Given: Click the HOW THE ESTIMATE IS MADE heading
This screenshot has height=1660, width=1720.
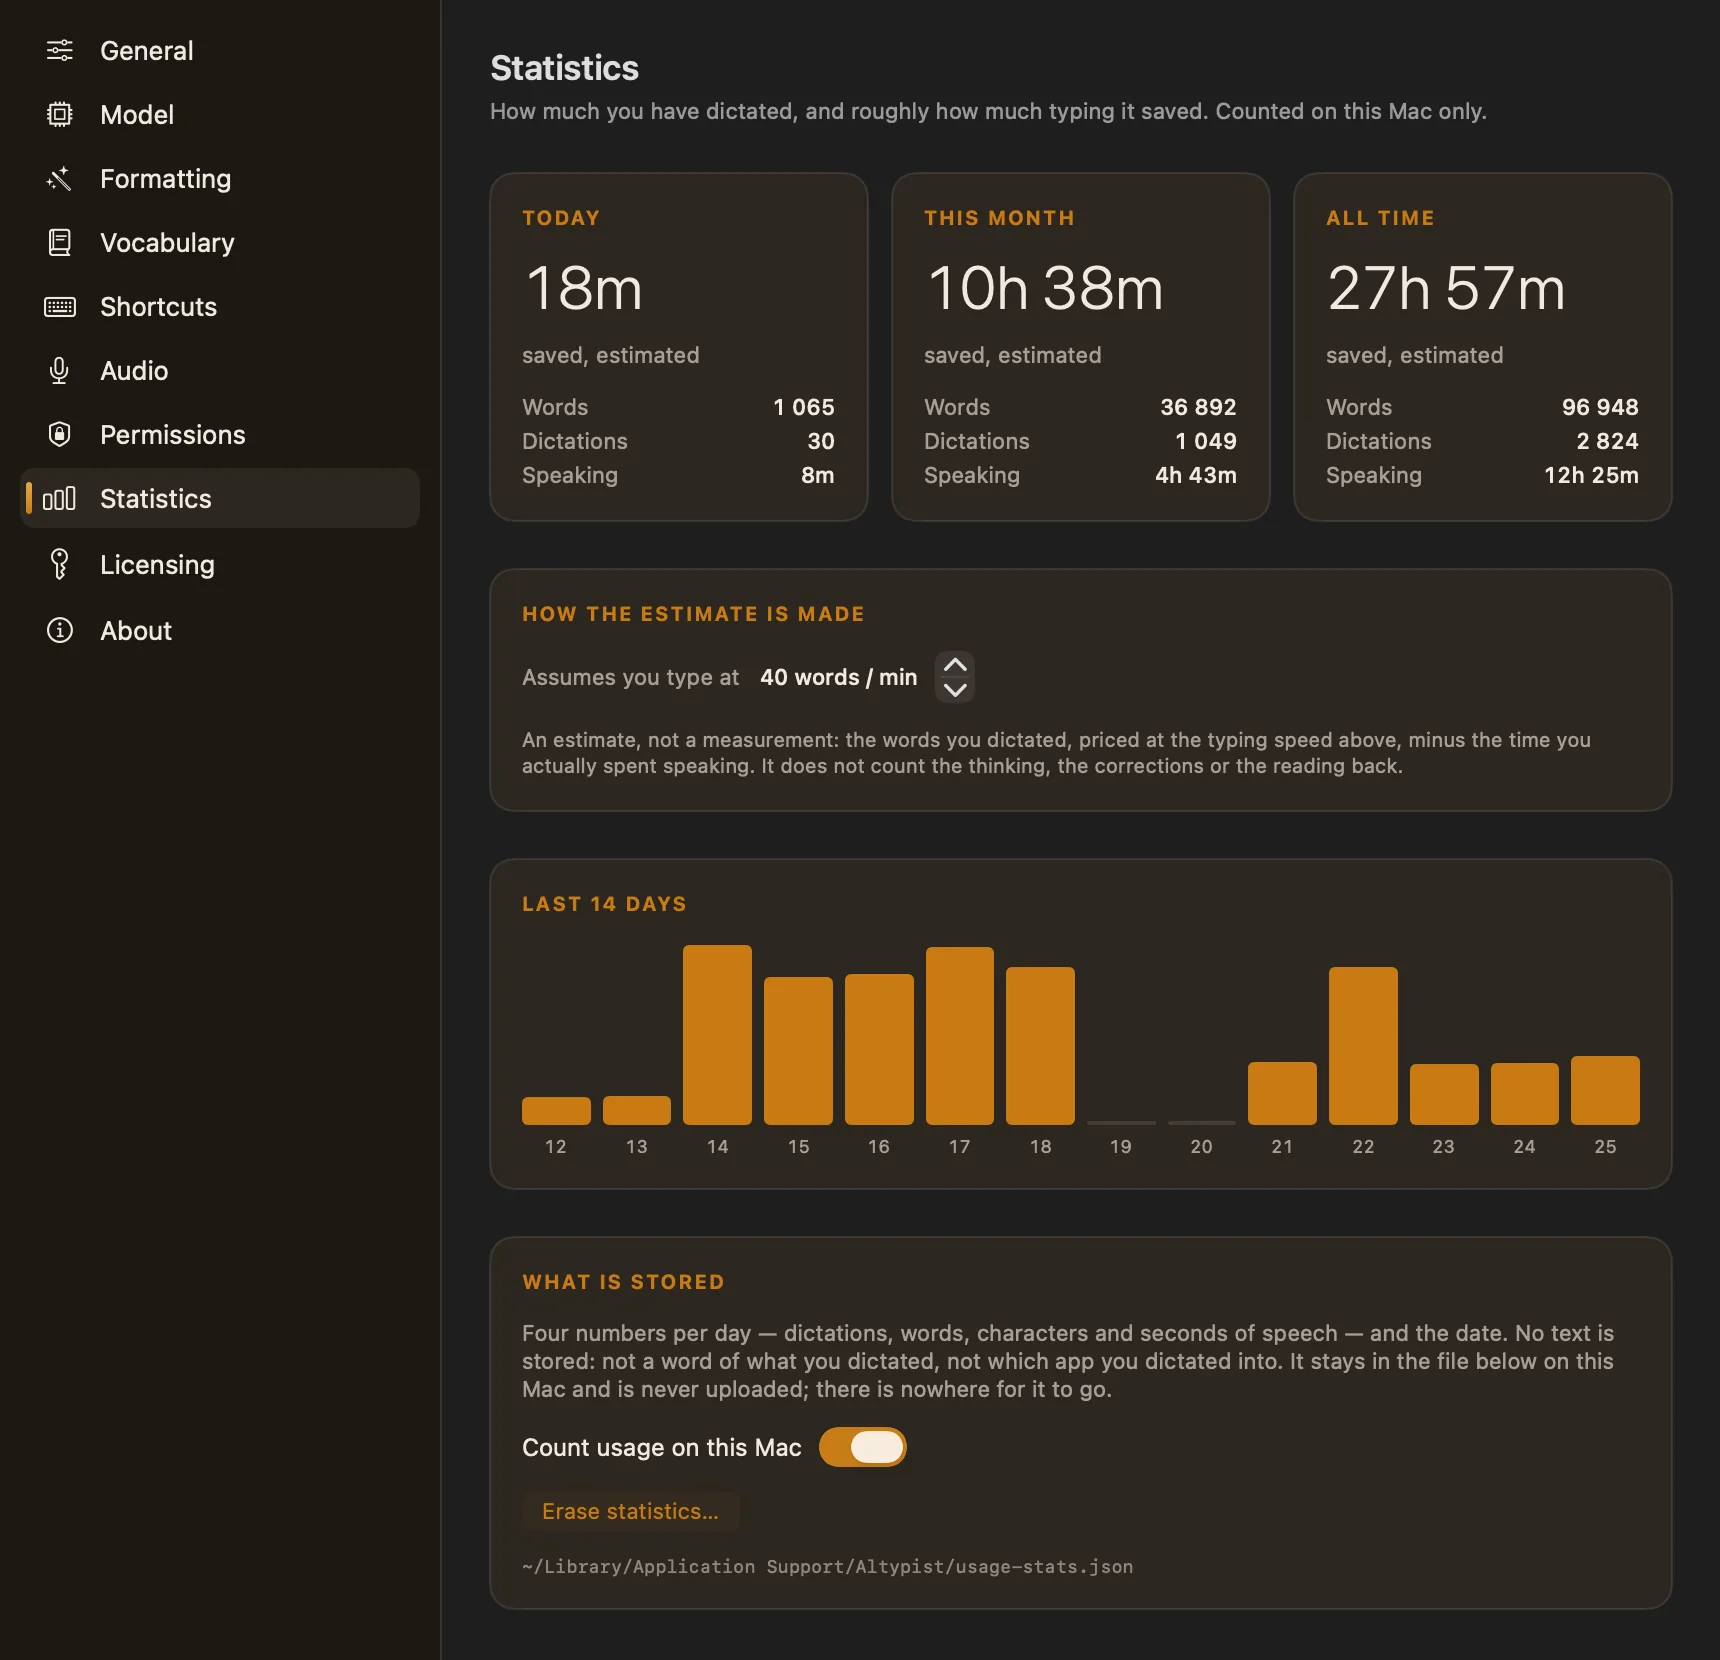Looking at the screenshot, I should [693, 614].
